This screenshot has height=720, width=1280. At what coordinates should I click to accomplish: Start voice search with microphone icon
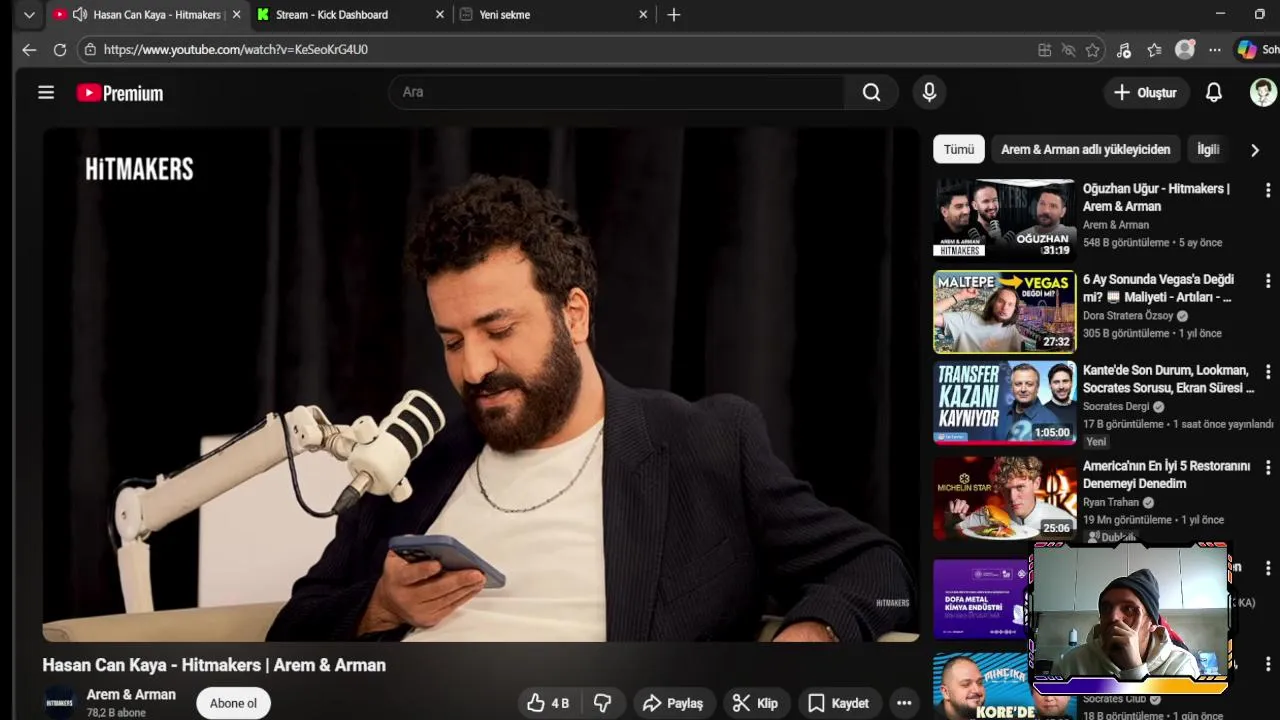929,92
